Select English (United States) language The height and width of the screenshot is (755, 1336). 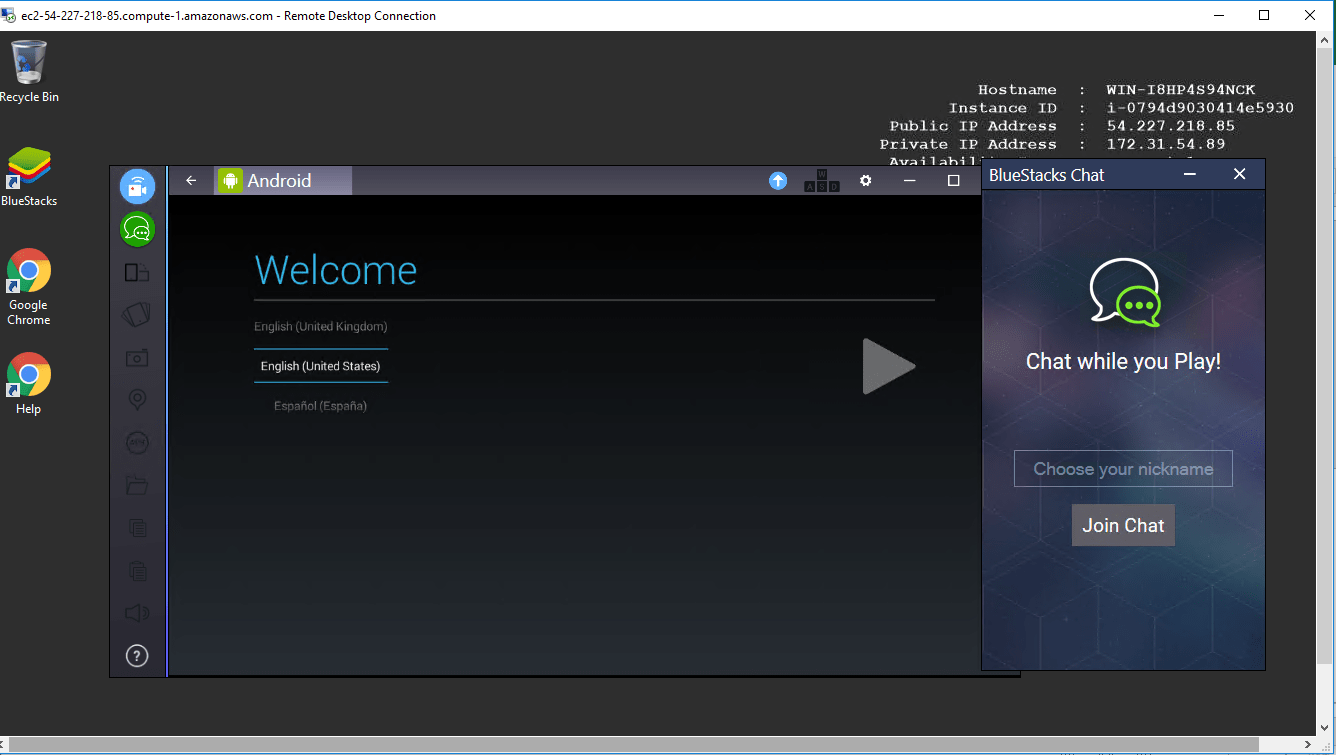point(321,366)
